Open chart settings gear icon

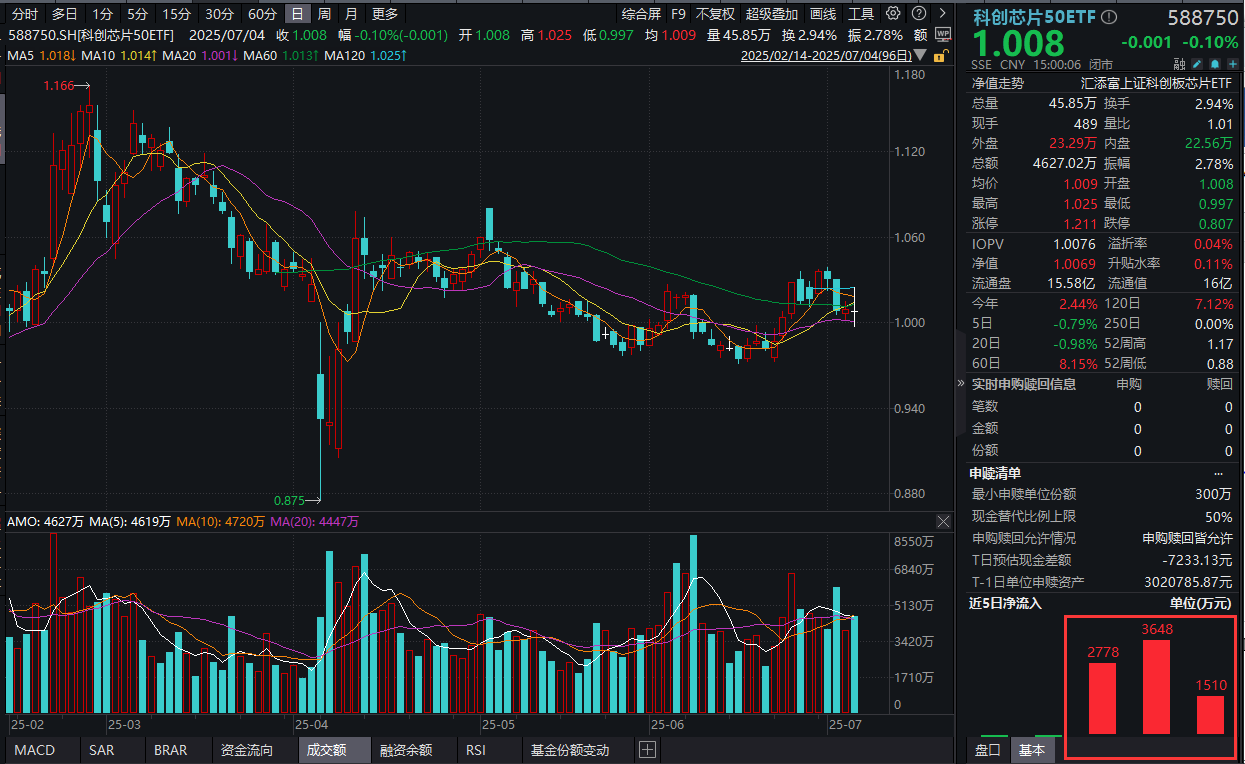coord(892,14)
